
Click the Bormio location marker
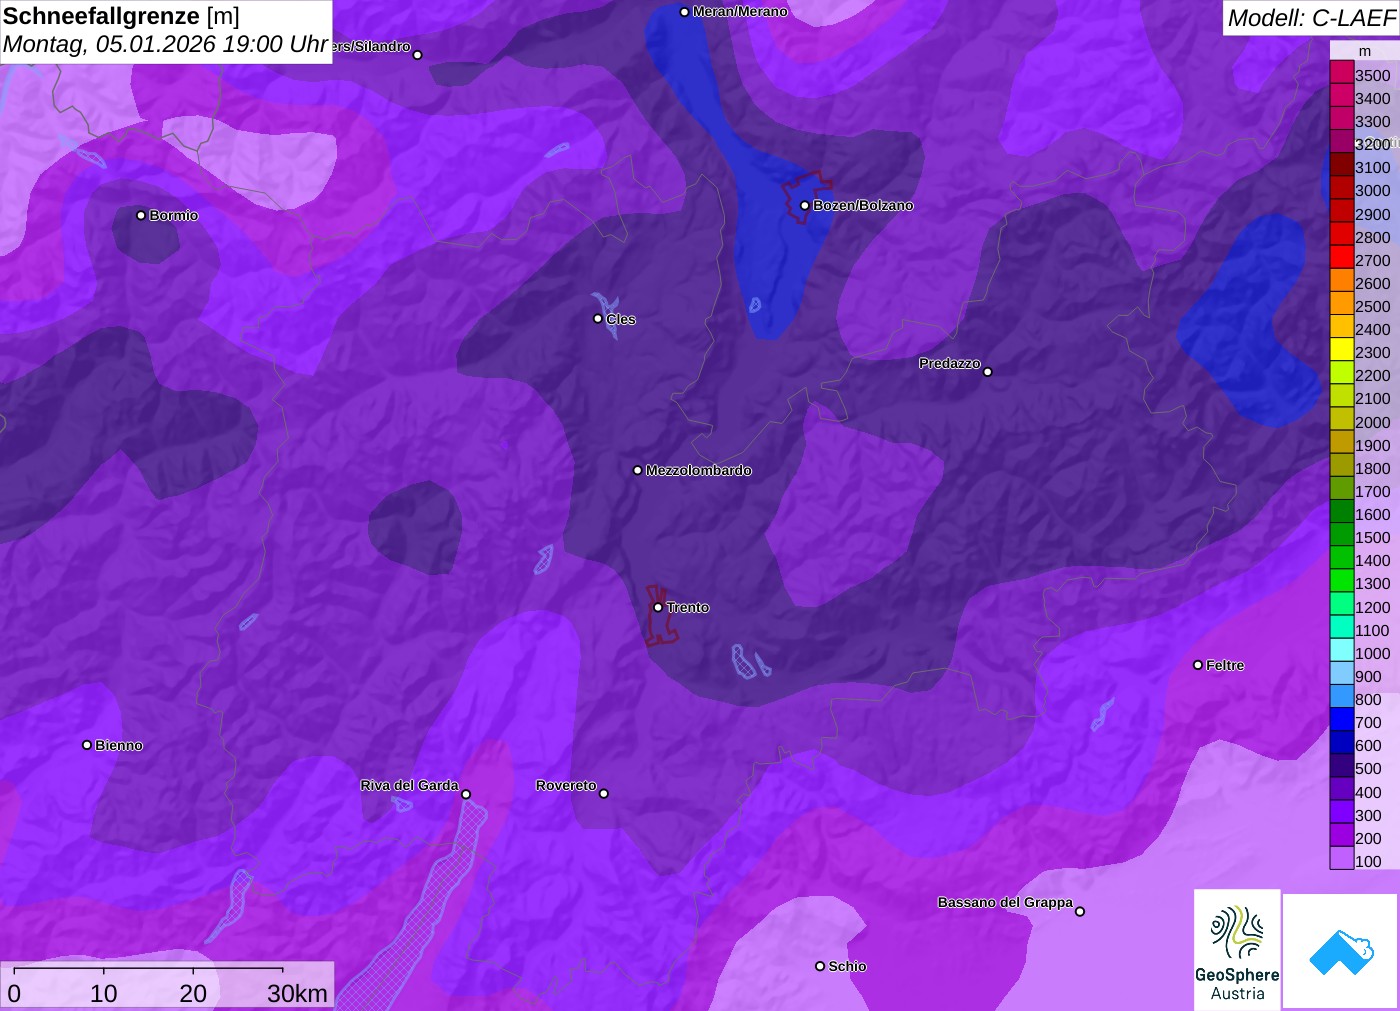point(141,215)
